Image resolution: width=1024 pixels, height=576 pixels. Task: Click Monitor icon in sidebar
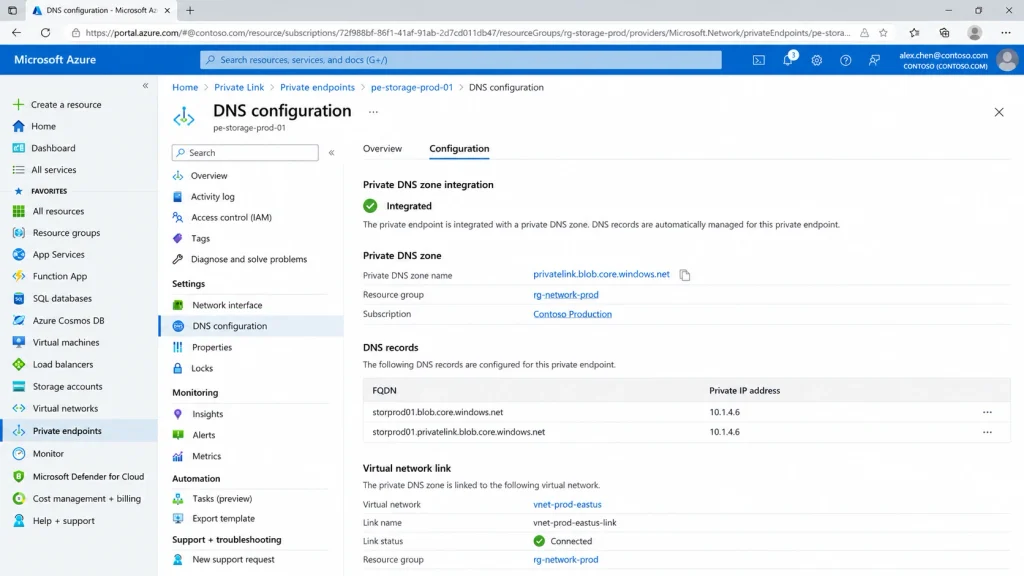click(18, 453)
